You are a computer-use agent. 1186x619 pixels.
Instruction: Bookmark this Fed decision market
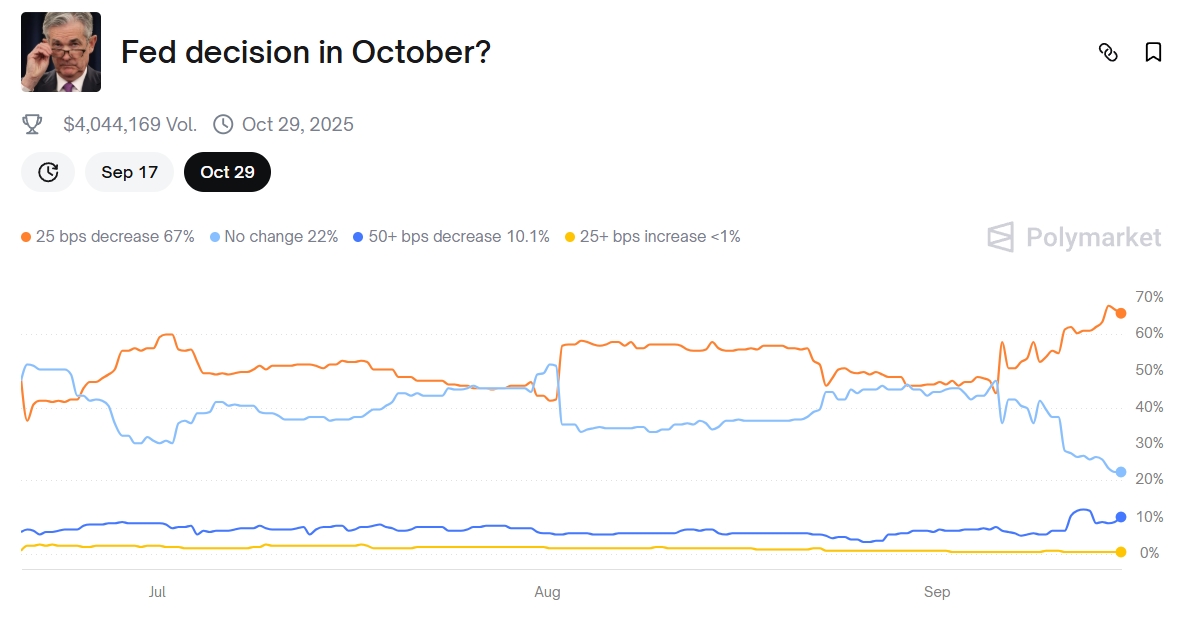click(x=1153, y=53)
